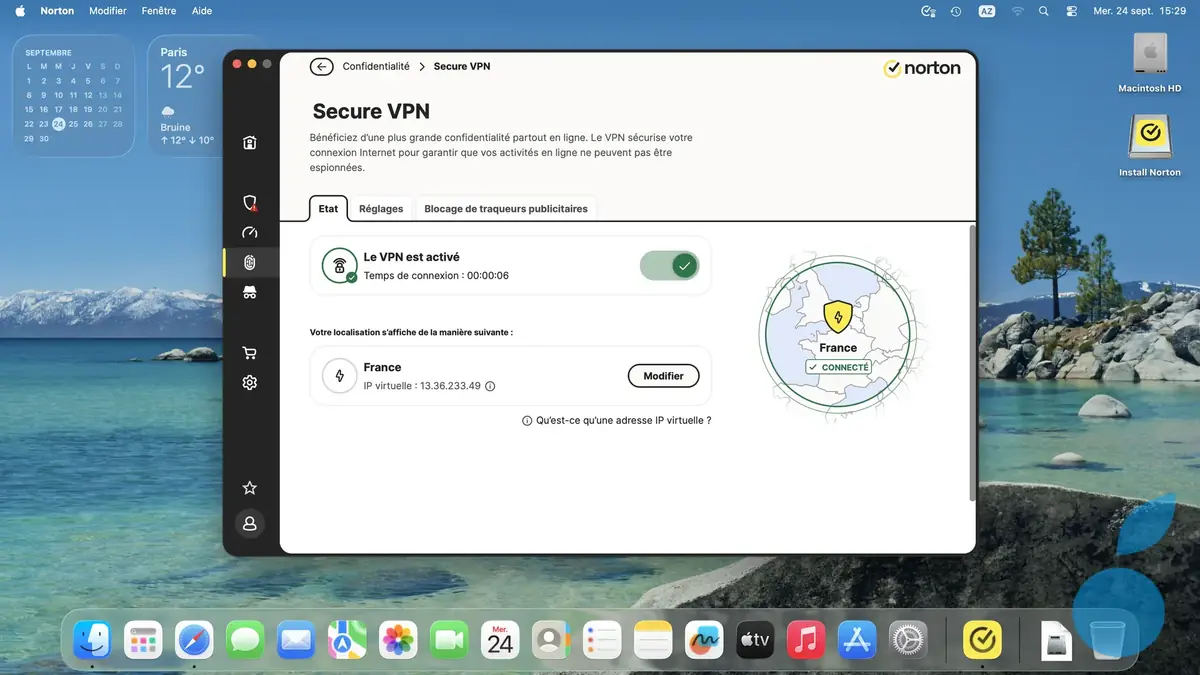
Task: Click the Modifier button to change VPN region
Action: pos(663,375)
